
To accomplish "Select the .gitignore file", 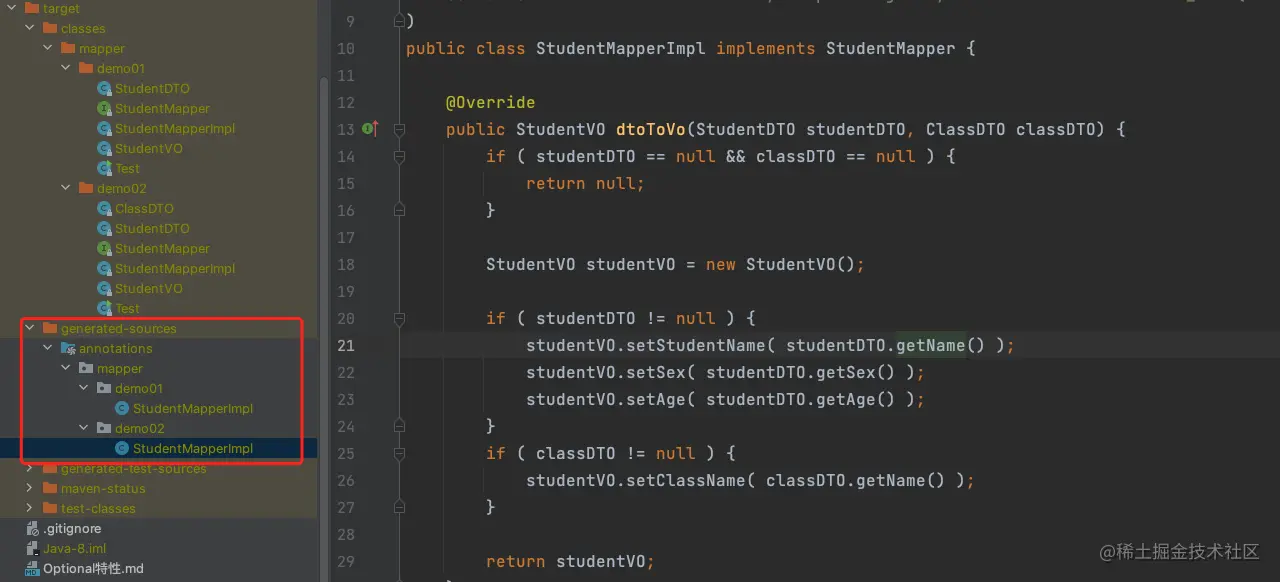I will pyautogui.click(x=72, y=528).
